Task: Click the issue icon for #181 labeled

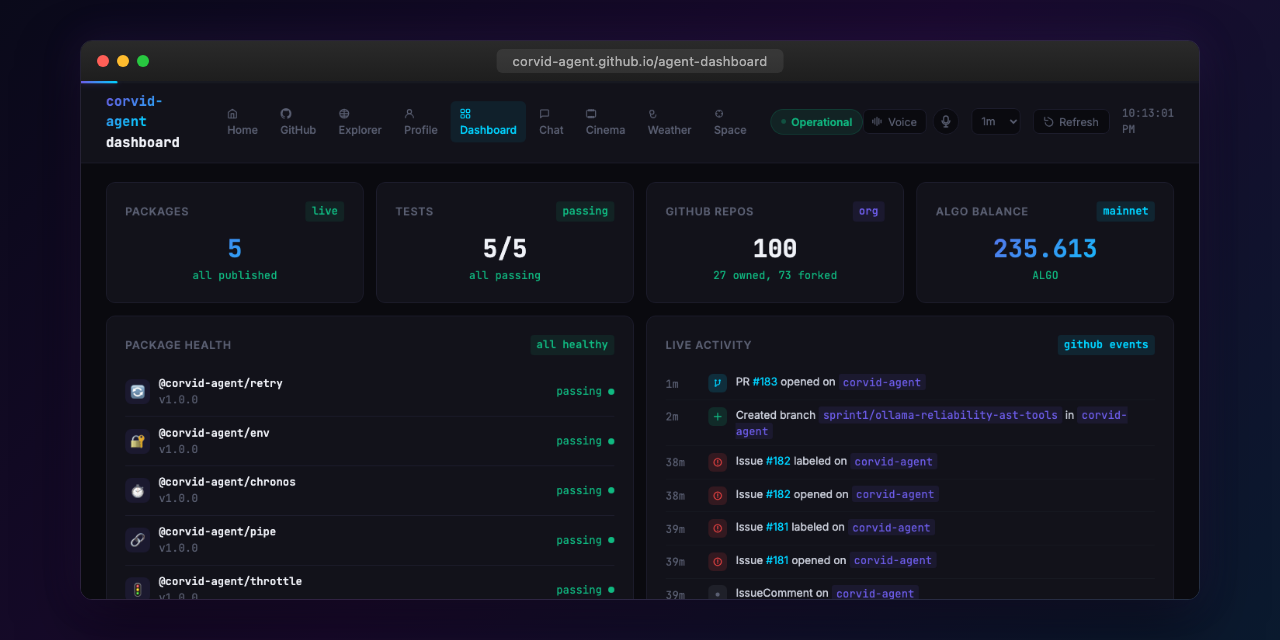Action: (717, 528)
